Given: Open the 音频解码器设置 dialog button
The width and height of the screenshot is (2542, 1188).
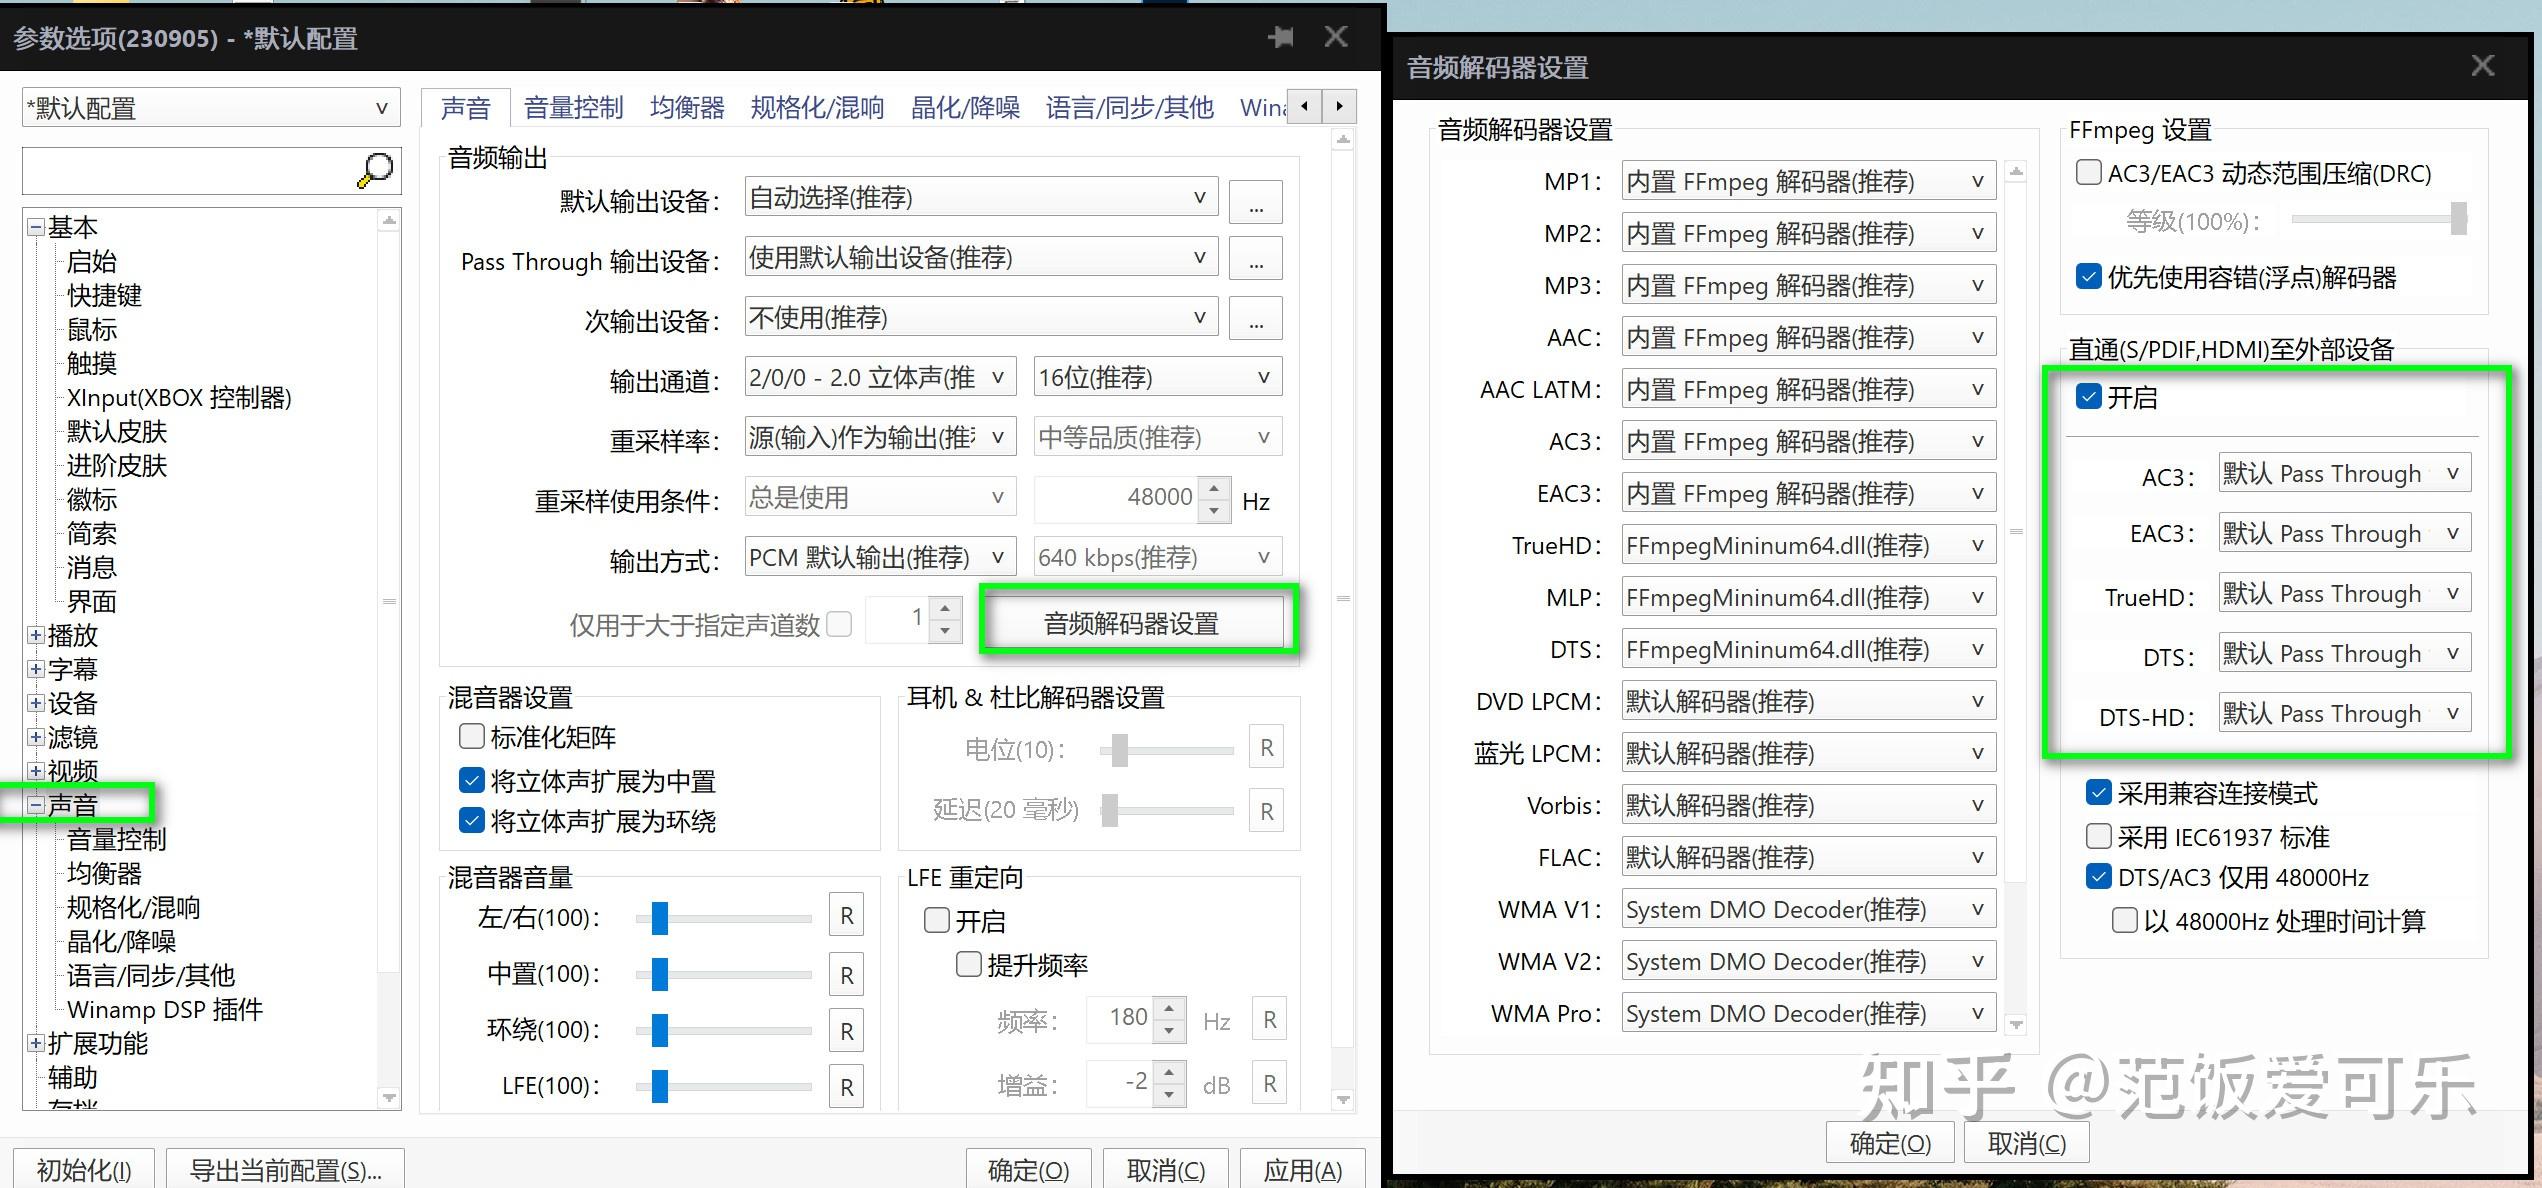Looking at the screenshot, I should [x=1139, y=622].
